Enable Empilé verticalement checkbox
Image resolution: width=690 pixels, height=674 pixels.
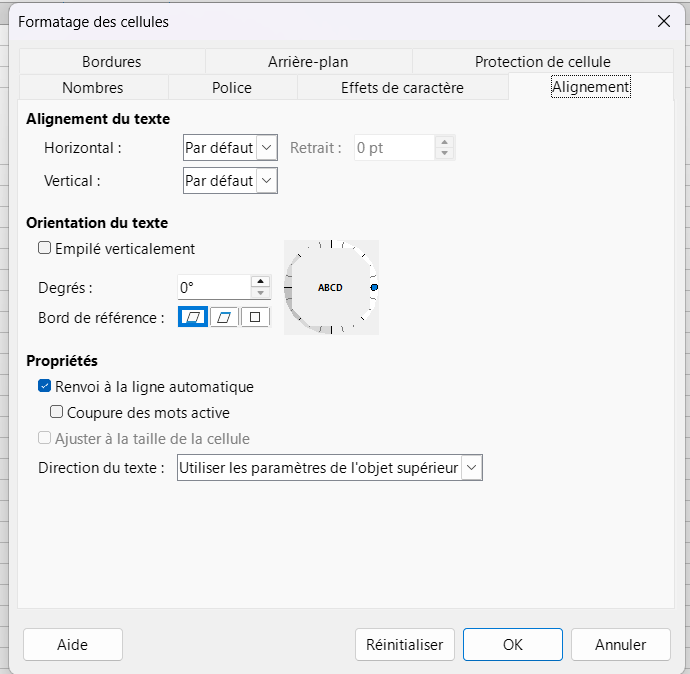[x=44, y=249]
